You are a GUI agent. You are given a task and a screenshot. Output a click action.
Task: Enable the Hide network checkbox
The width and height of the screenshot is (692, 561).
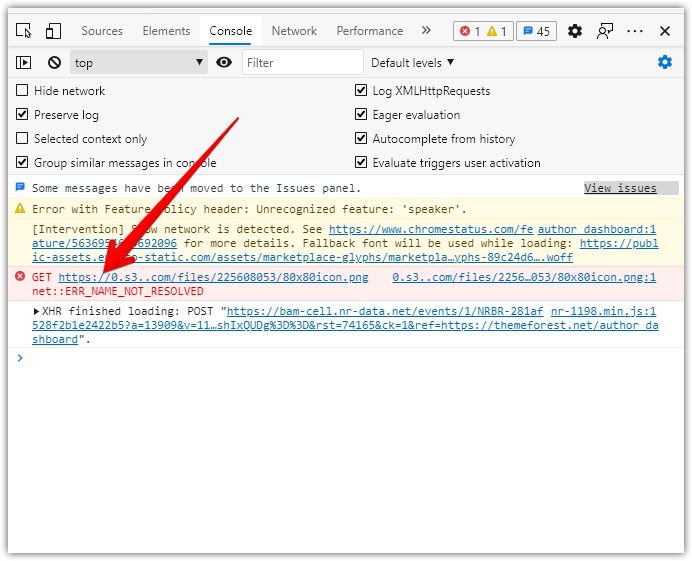tap(23, 91)
